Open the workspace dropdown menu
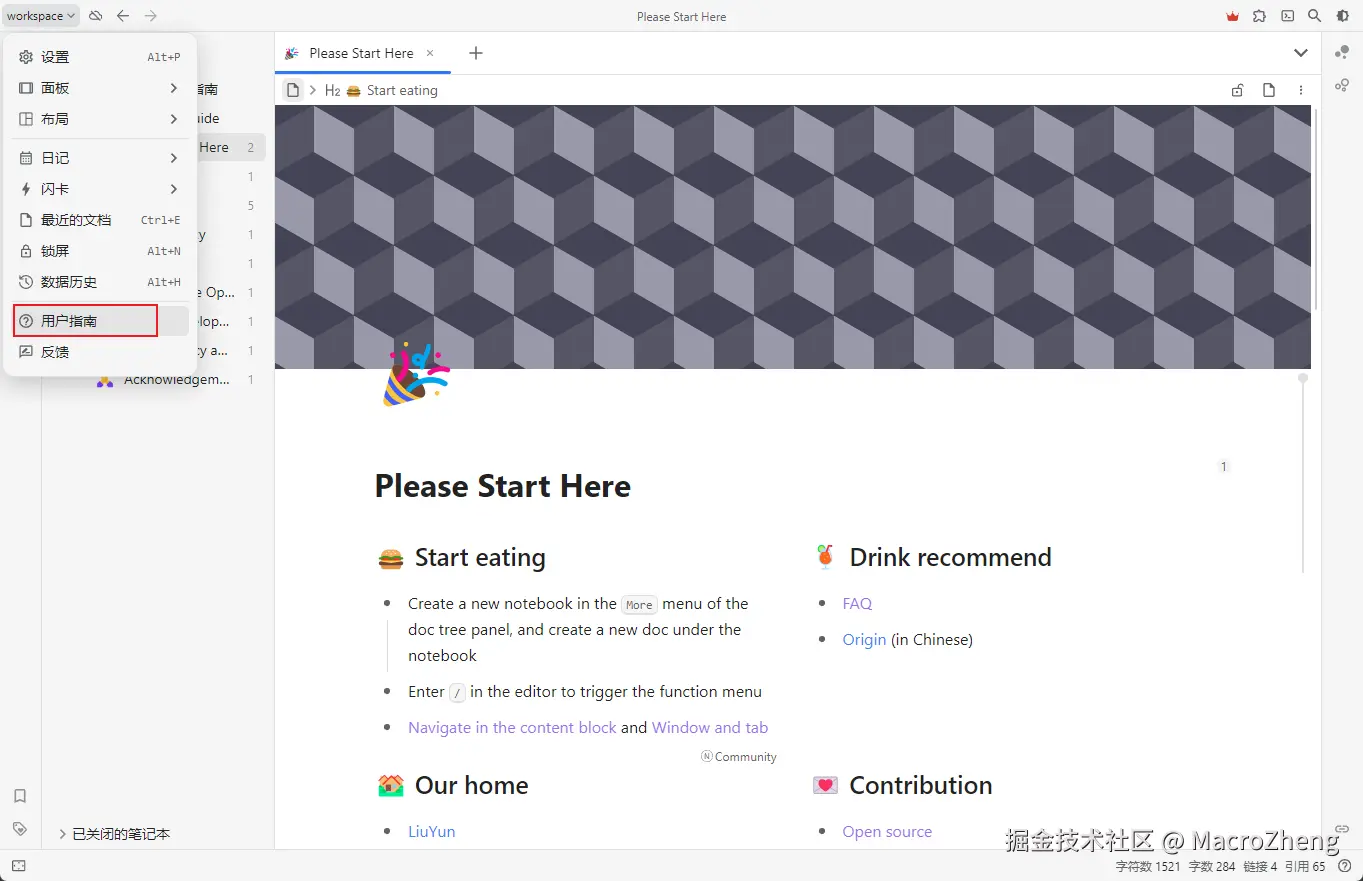 (41, 16)
